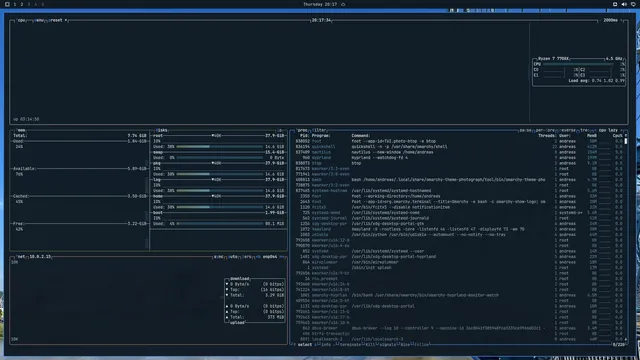Click the download Total 3.29 GiB value
The image size is (640, 360).
pyautogui.click(x=275, y=295)
